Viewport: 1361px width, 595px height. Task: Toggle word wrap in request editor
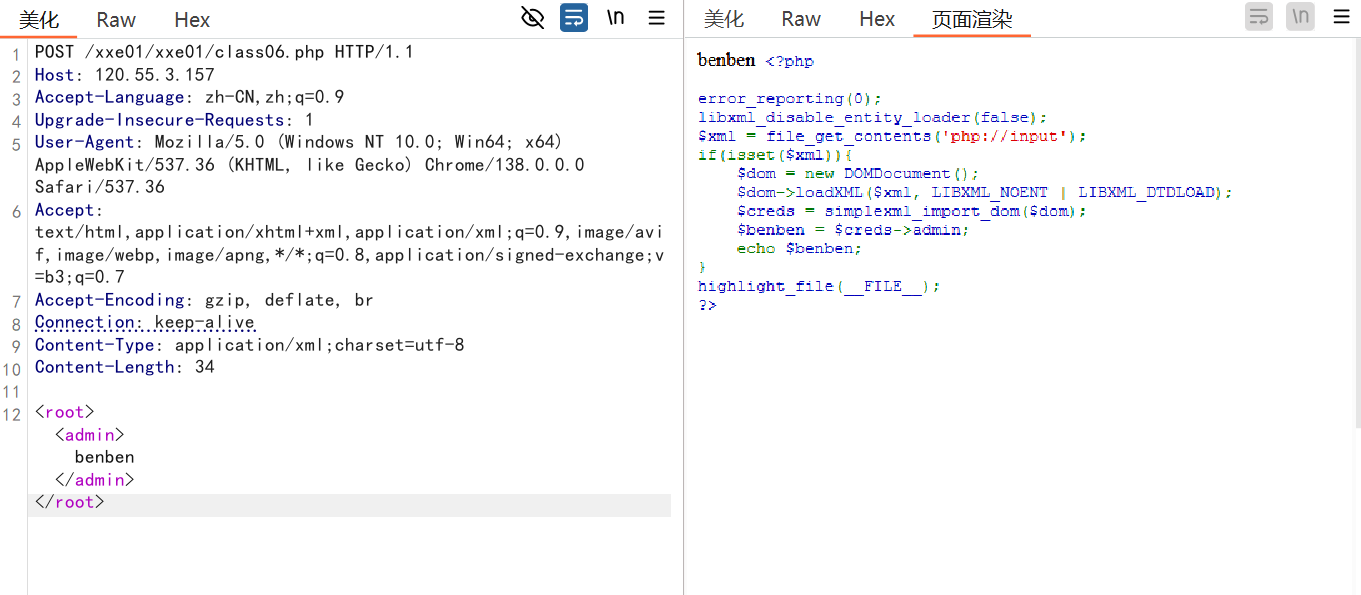(574, 17)
